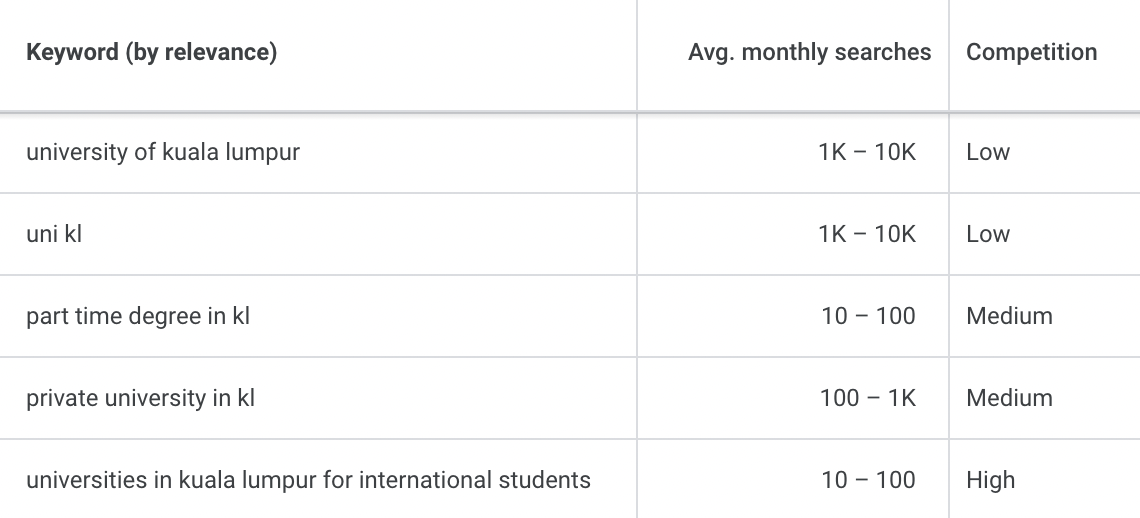Open 'private university in kl' keyword
Screen dimensions: 1140x518
click(140, 398)
